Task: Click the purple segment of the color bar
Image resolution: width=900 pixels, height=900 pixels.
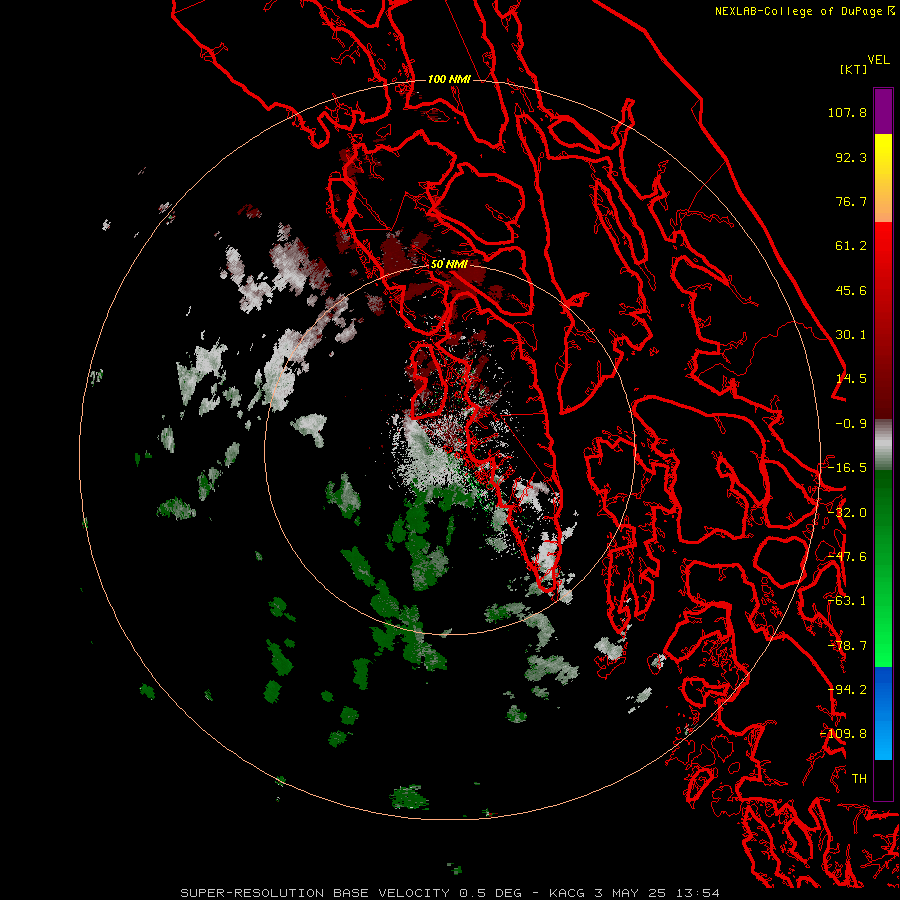Action: coord(883,111)
